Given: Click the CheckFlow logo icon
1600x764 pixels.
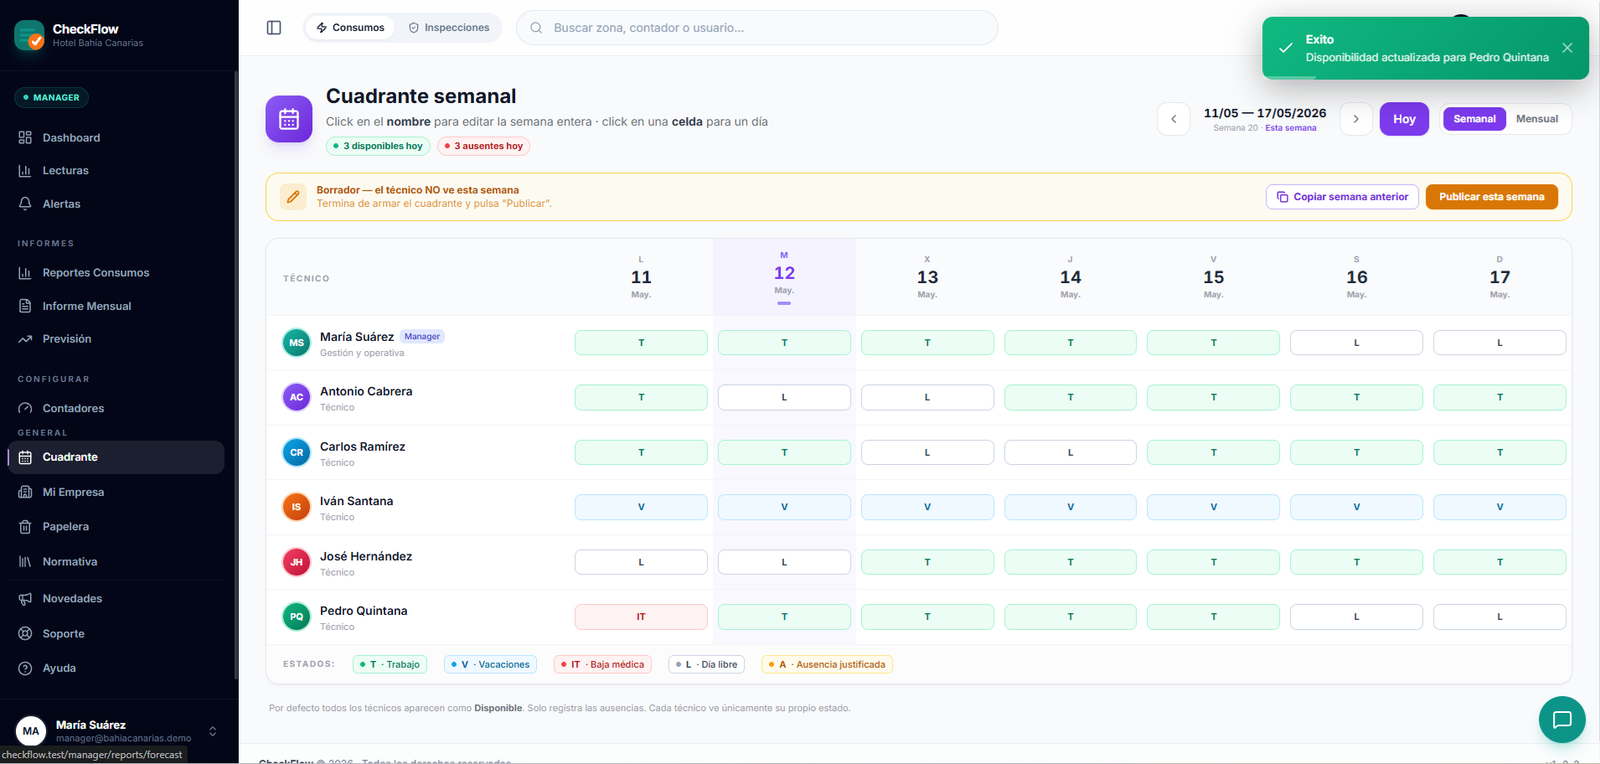Looking at the screenshot, I should click(x=29, y=35).
